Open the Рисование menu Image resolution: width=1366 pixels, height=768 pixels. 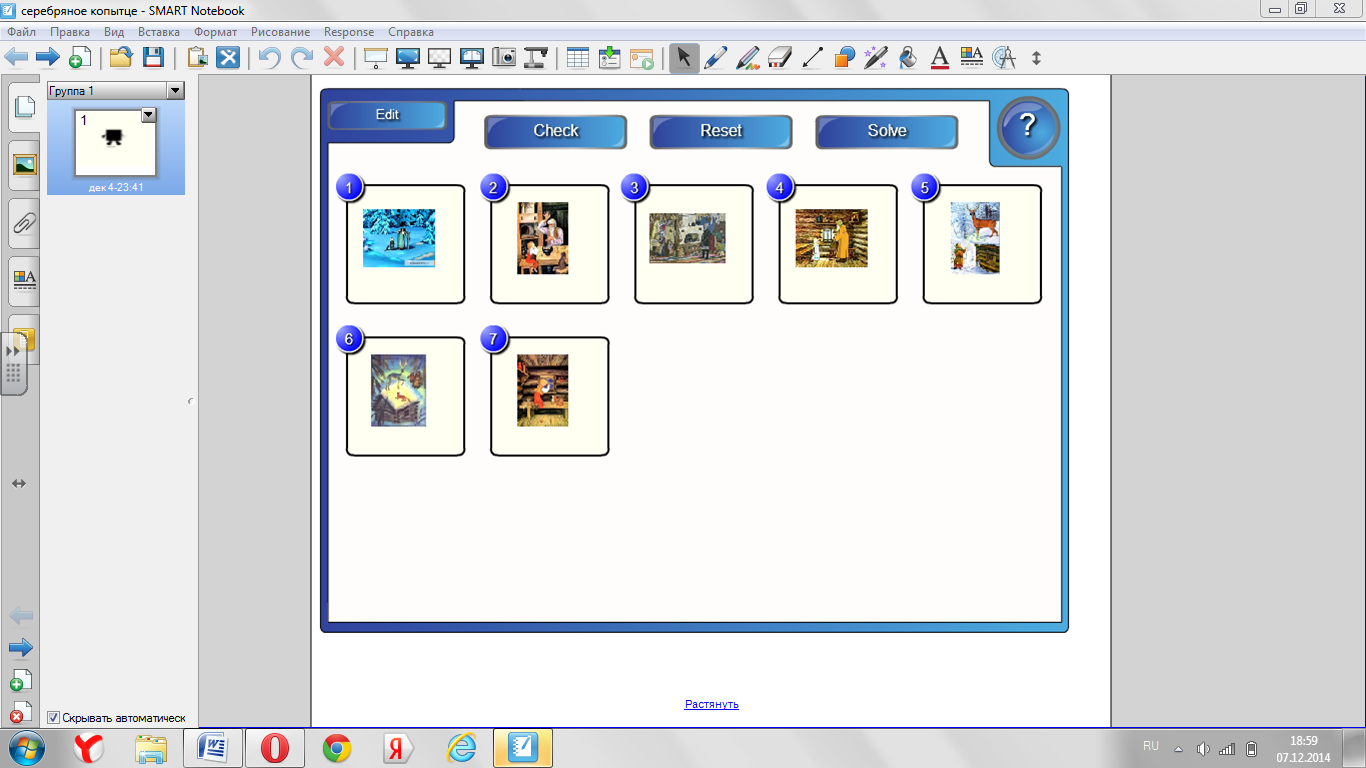tap(281, 32)
